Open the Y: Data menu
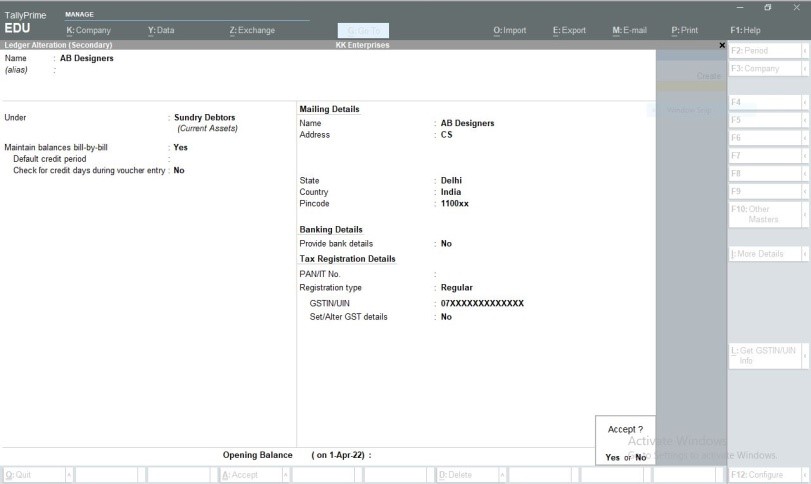The height and width of the screenshot is (484, 811). click(x=161, y=31)
